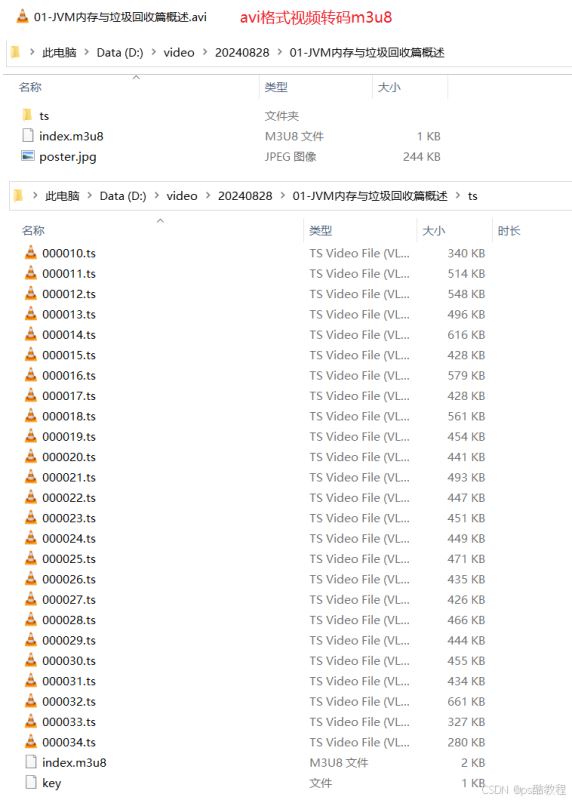572x800 pixels.
Task: Go to 此电脑 in the lower breadcrumb
Action: [62, 196]
